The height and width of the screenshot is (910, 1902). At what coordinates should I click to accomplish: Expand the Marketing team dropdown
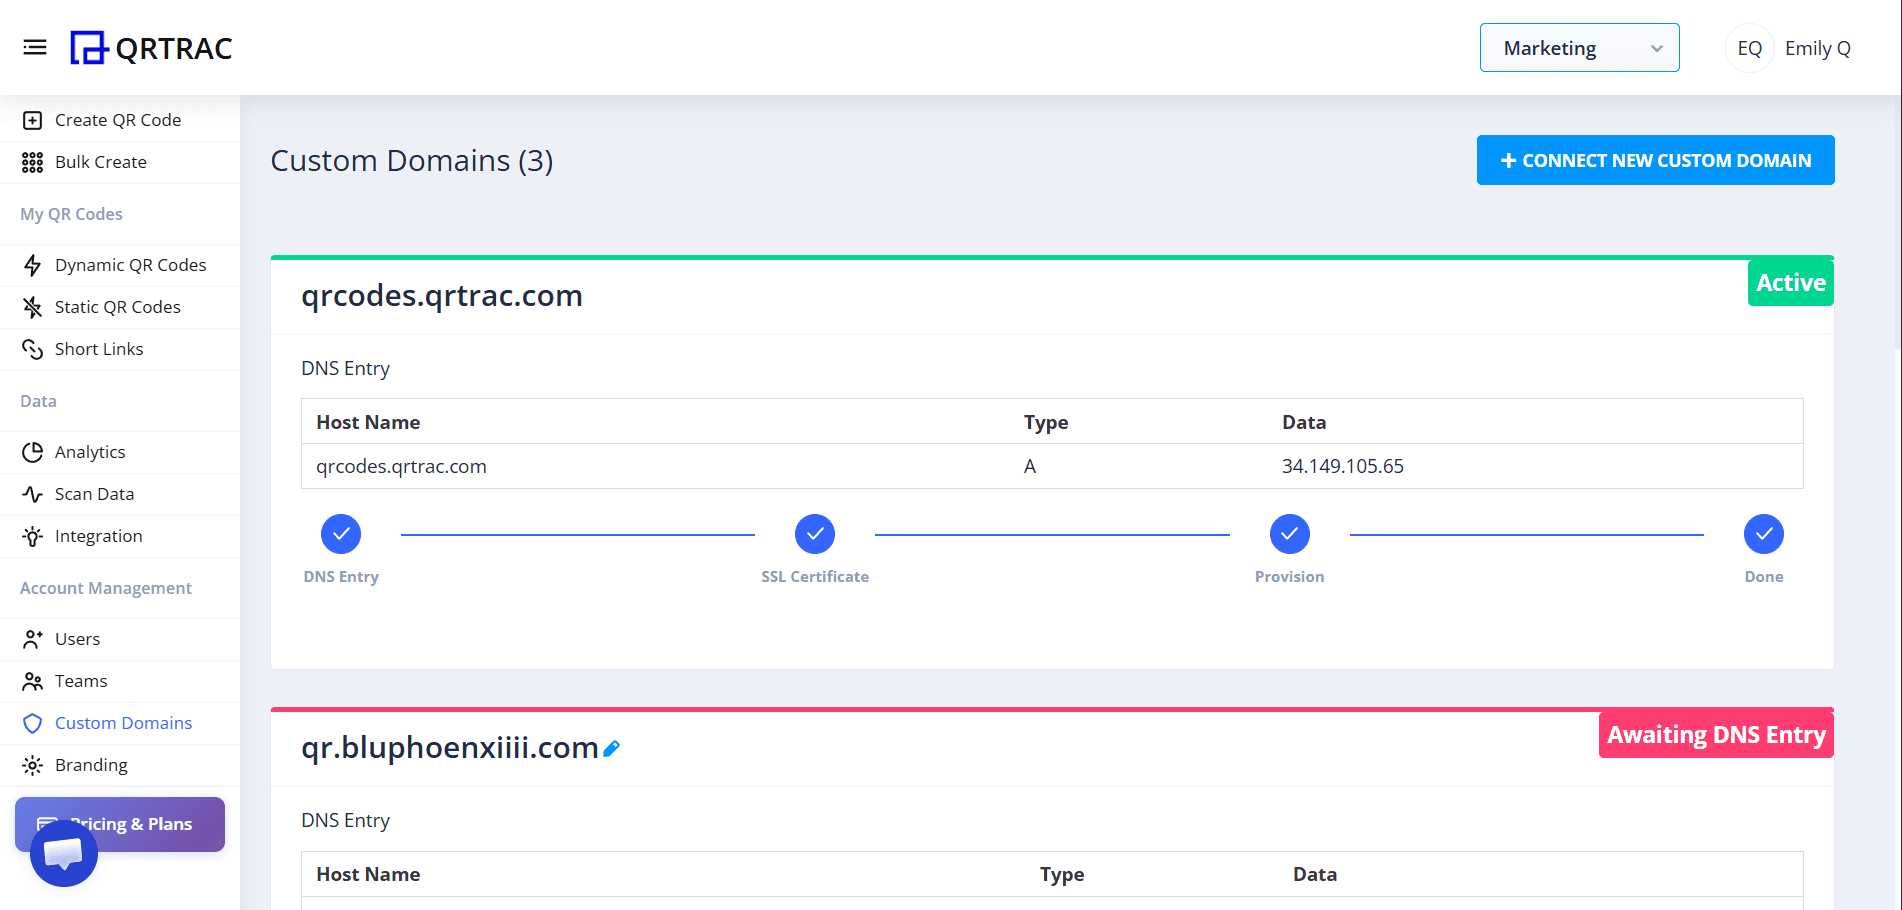coord(1579,48)
